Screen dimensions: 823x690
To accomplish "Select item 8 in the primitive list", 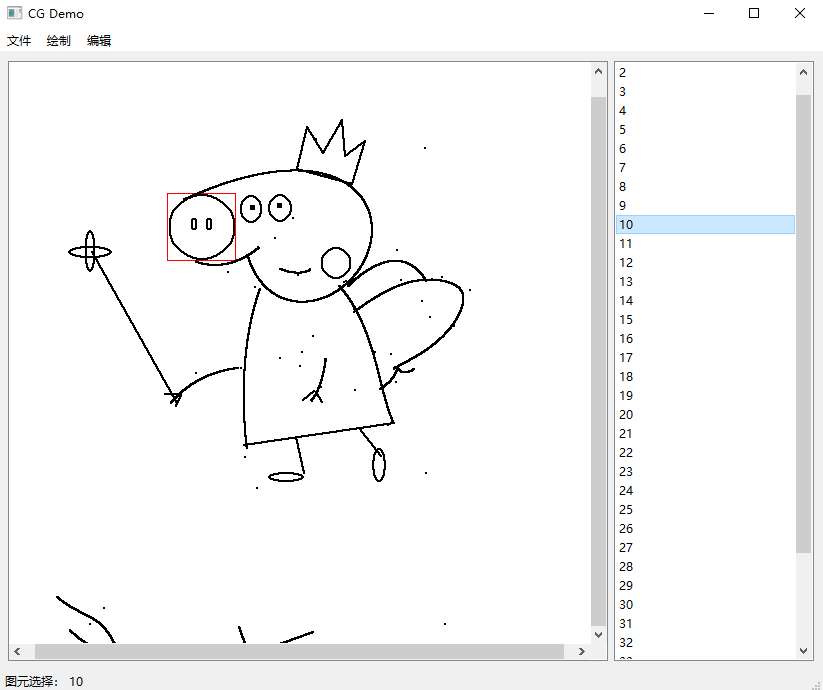I will (705, 186).
